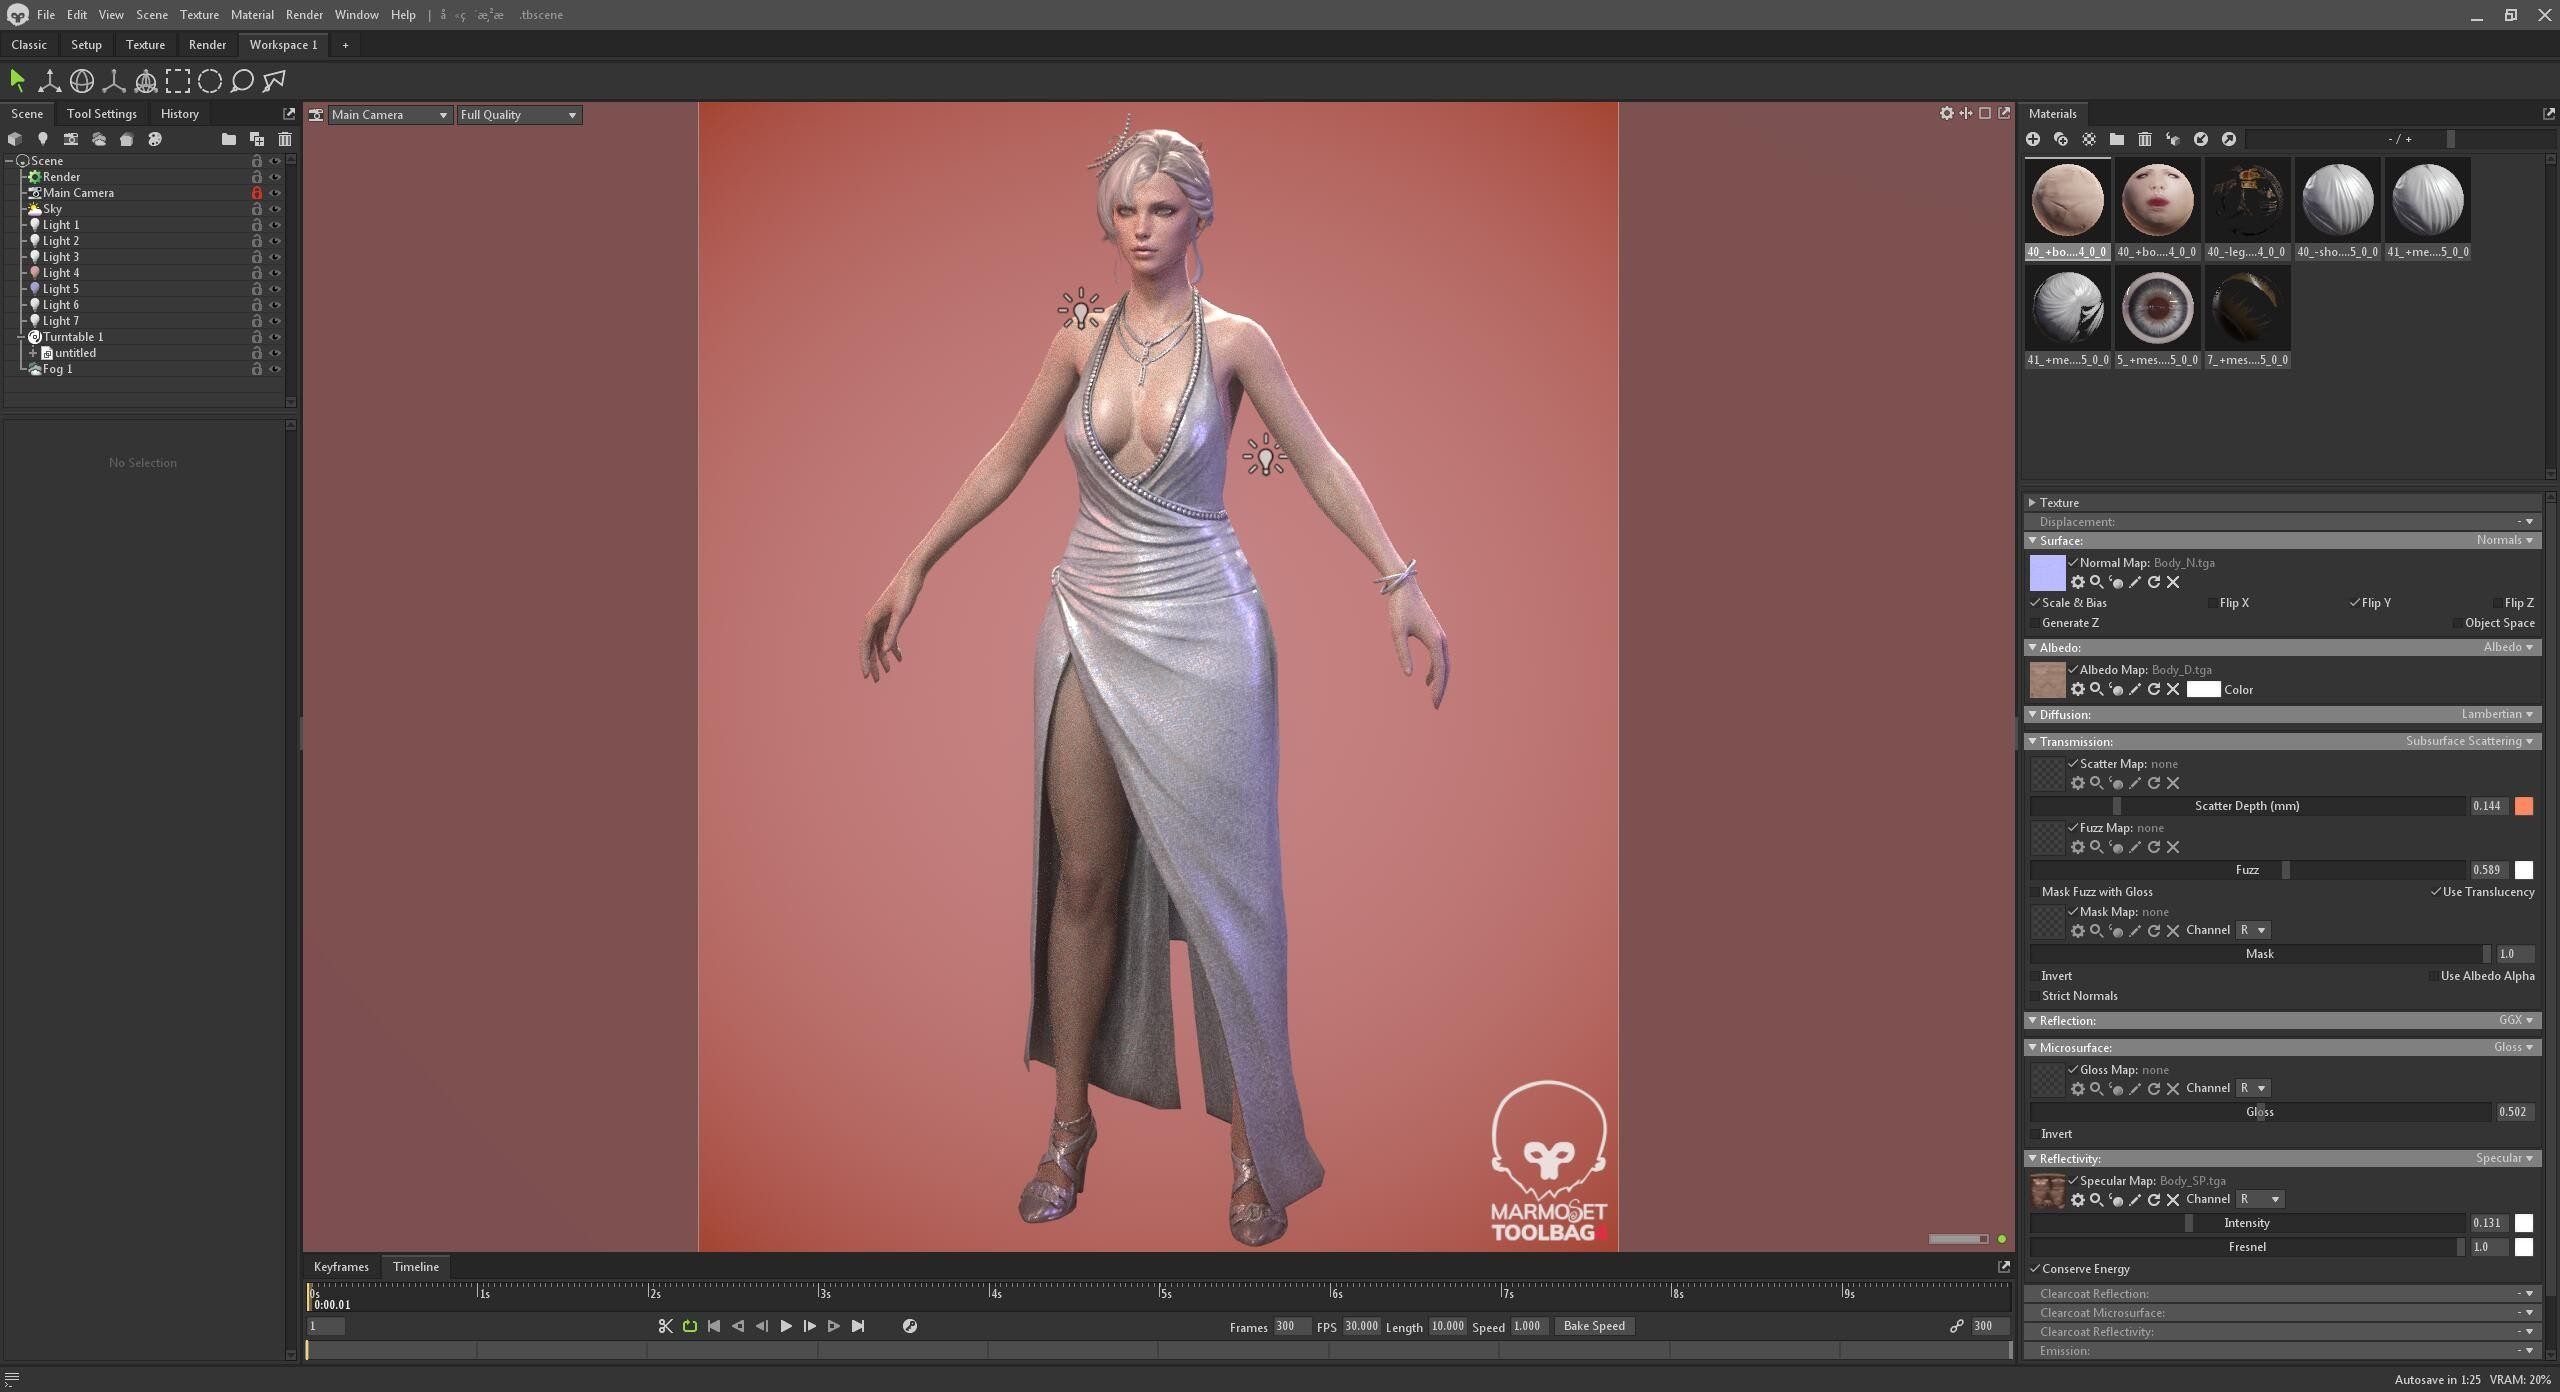Click the scene panel new folder icon
Screen dimensions: 2560x1392
click(229, 139)
